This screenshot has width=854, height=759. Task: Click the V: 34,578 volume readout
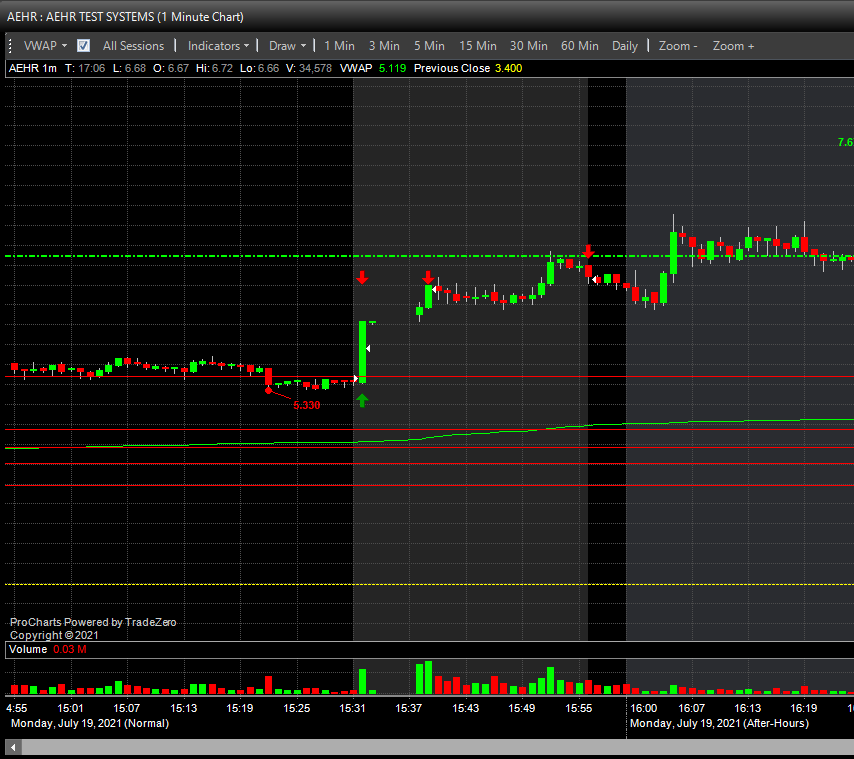(309, 68)
